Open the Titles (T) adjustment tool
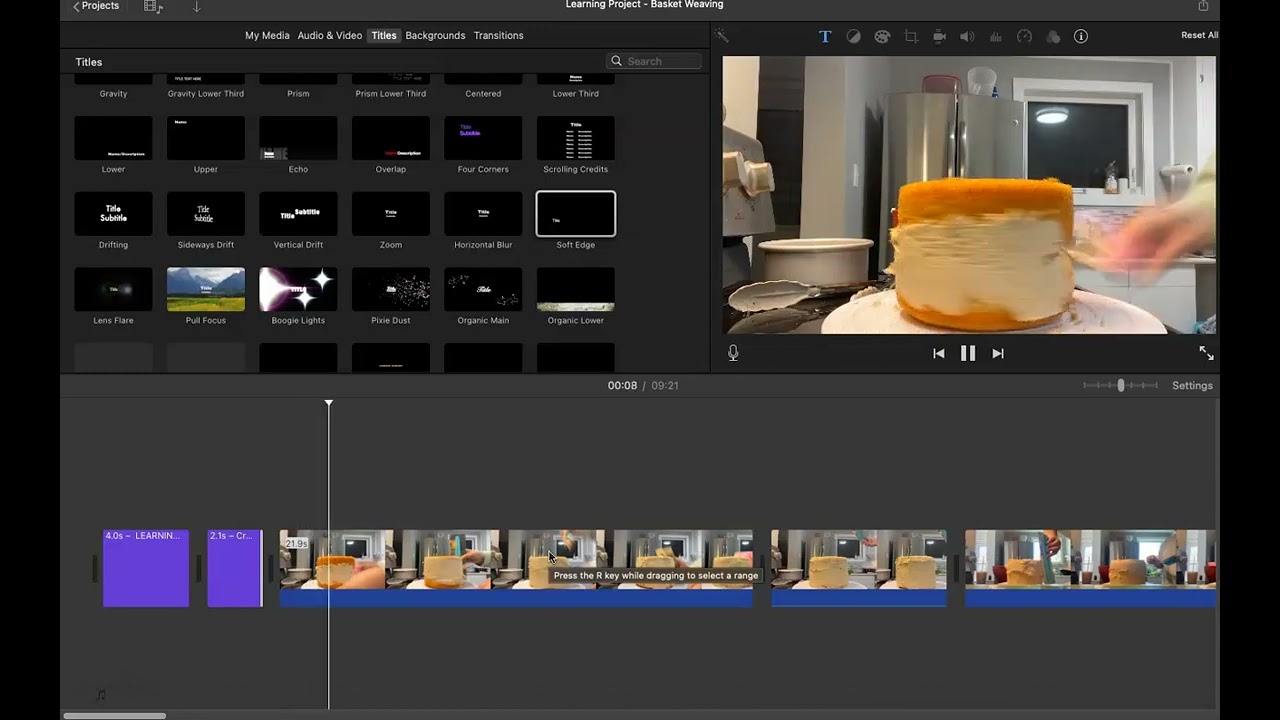The image size is (1280, 720). pos(825,36)
